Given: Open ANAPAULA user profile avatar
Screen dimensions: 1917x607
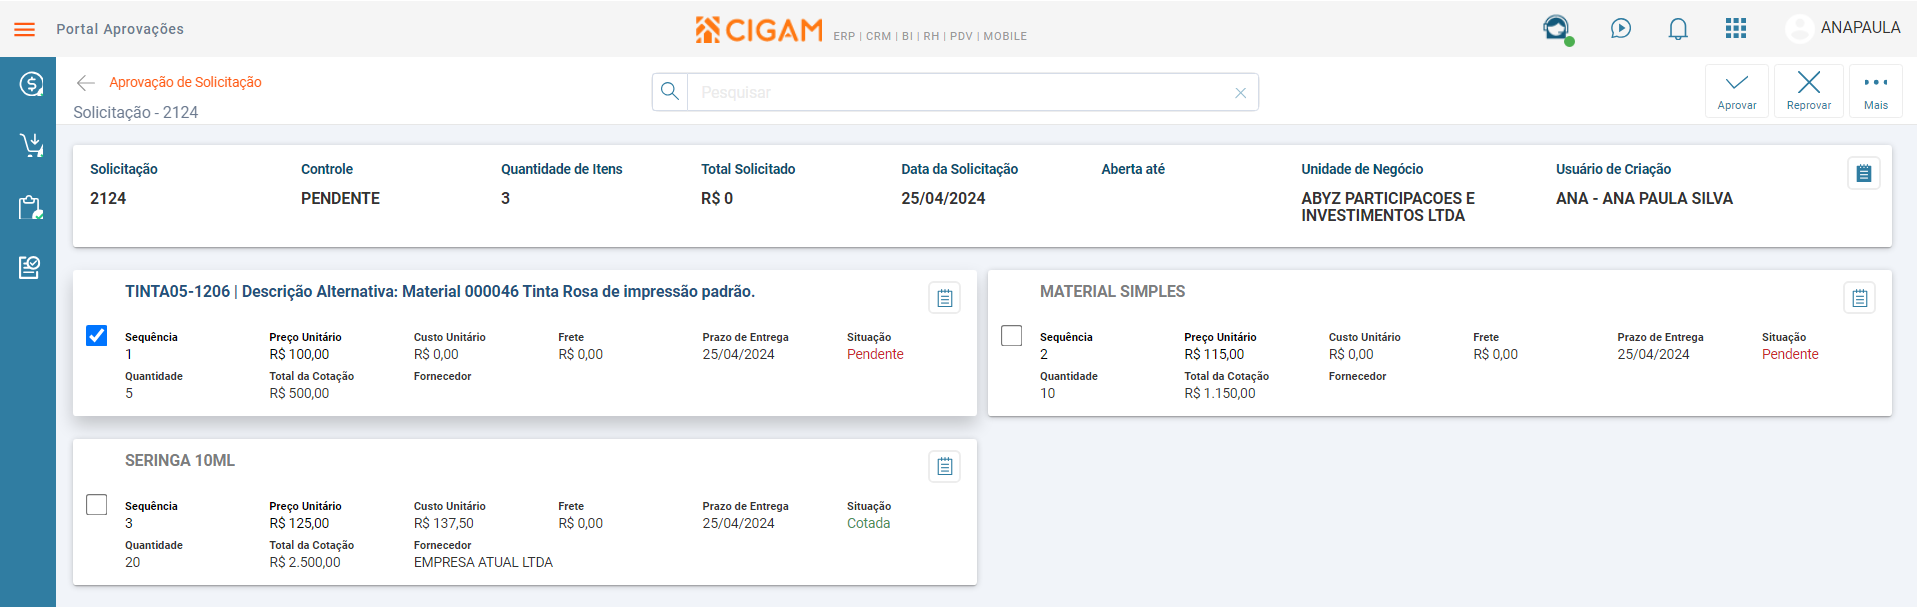Looking at the screenshot, I should point(1799,29).
